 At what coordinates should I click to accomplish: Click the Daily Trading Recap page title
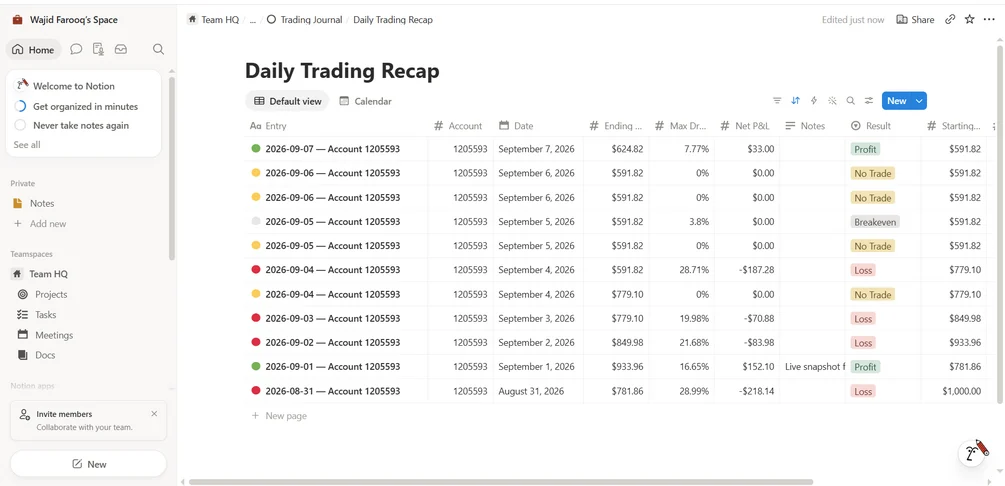tap(342, 71)
